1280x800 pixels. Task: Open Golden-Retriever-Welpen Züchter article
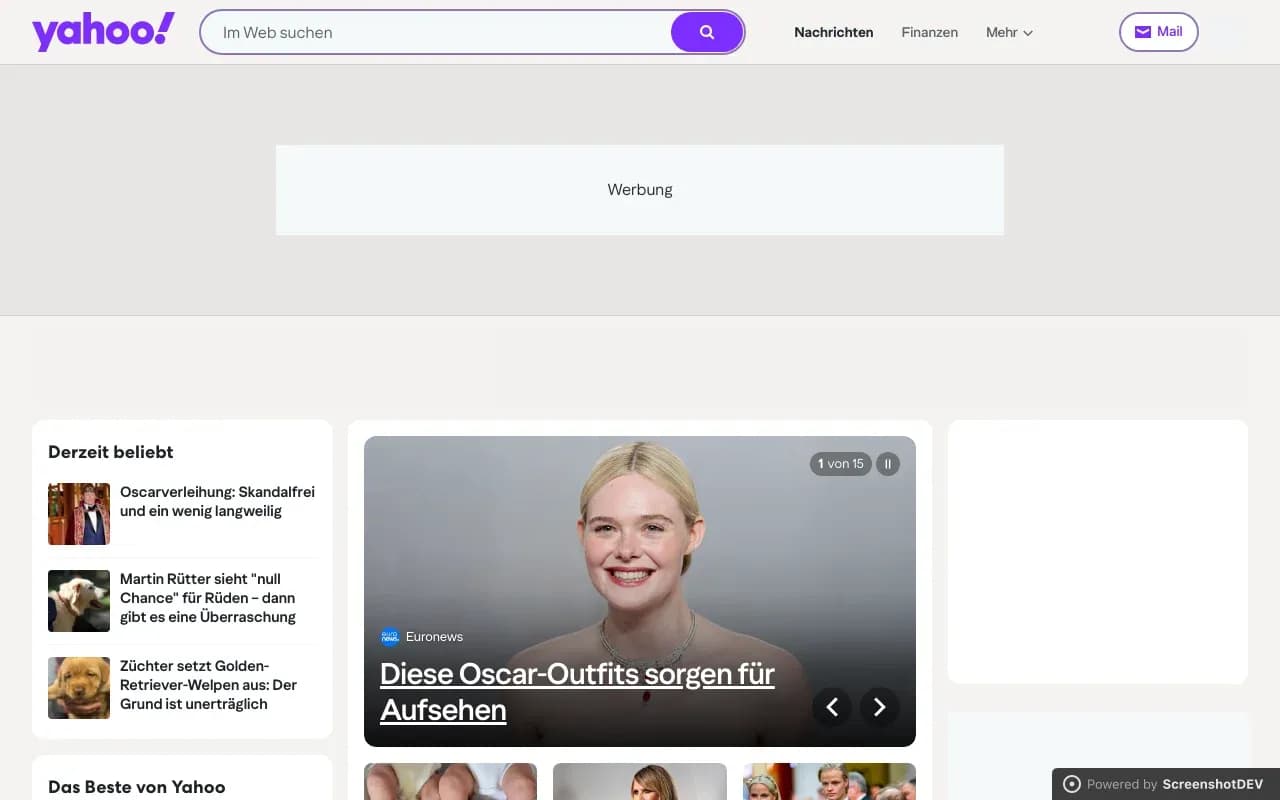tap(209, 685)
